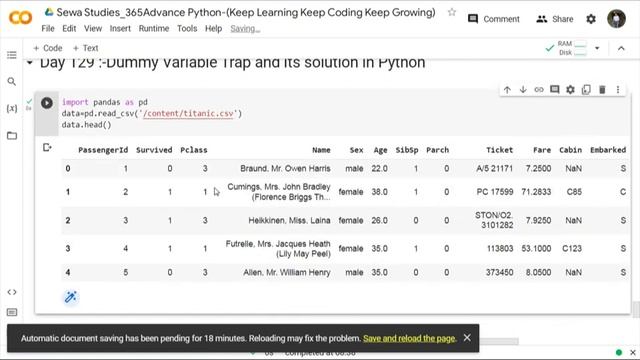Image resolution: width=640 pixels, height=360 pixels.
Task: Click the cabin value C123
Action: coord(572,249)
